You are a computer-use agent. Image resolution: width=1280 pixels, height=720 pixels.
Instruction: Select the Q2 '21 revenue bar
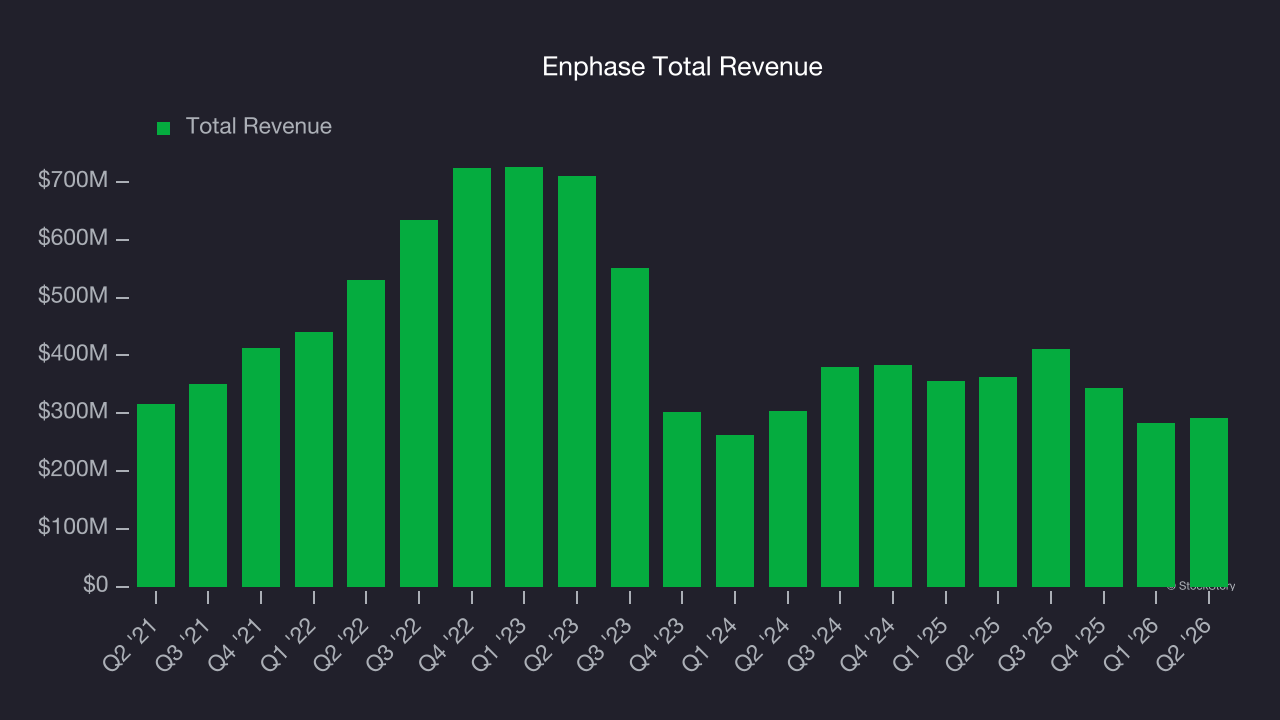(x=156, y=495)
